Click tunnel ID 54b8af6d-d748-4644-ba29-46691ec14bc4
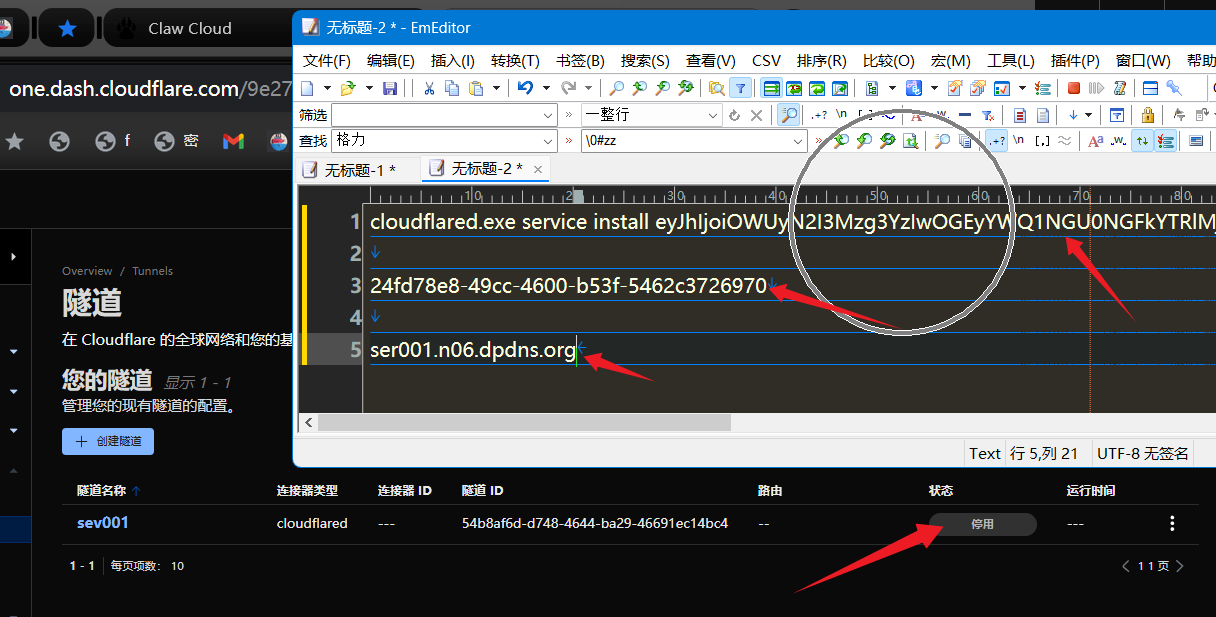Screen dimensions: 1216x617 [x=595, y=523]
